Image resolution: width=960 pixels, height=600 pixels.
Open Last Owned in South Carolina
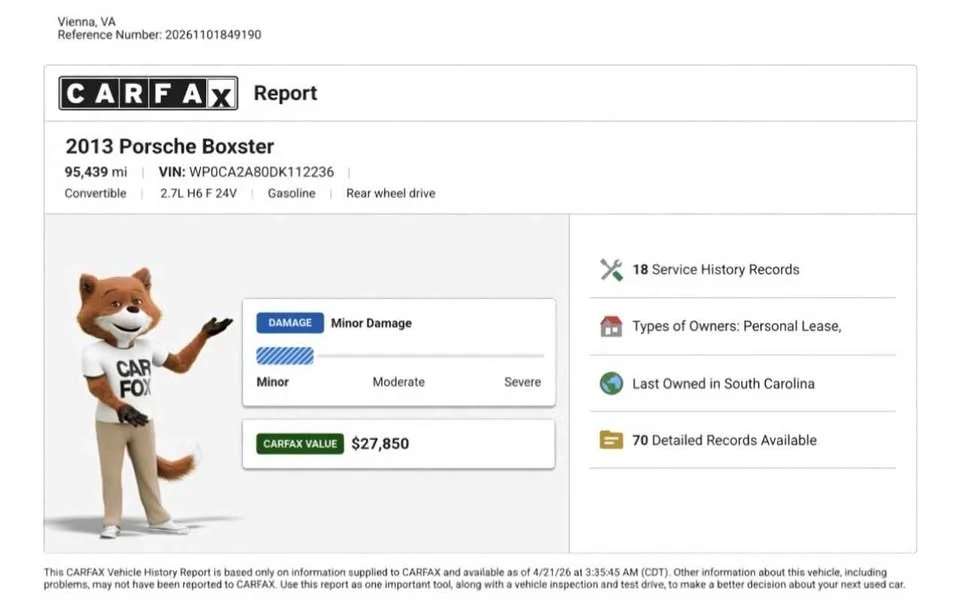point(723,384)
